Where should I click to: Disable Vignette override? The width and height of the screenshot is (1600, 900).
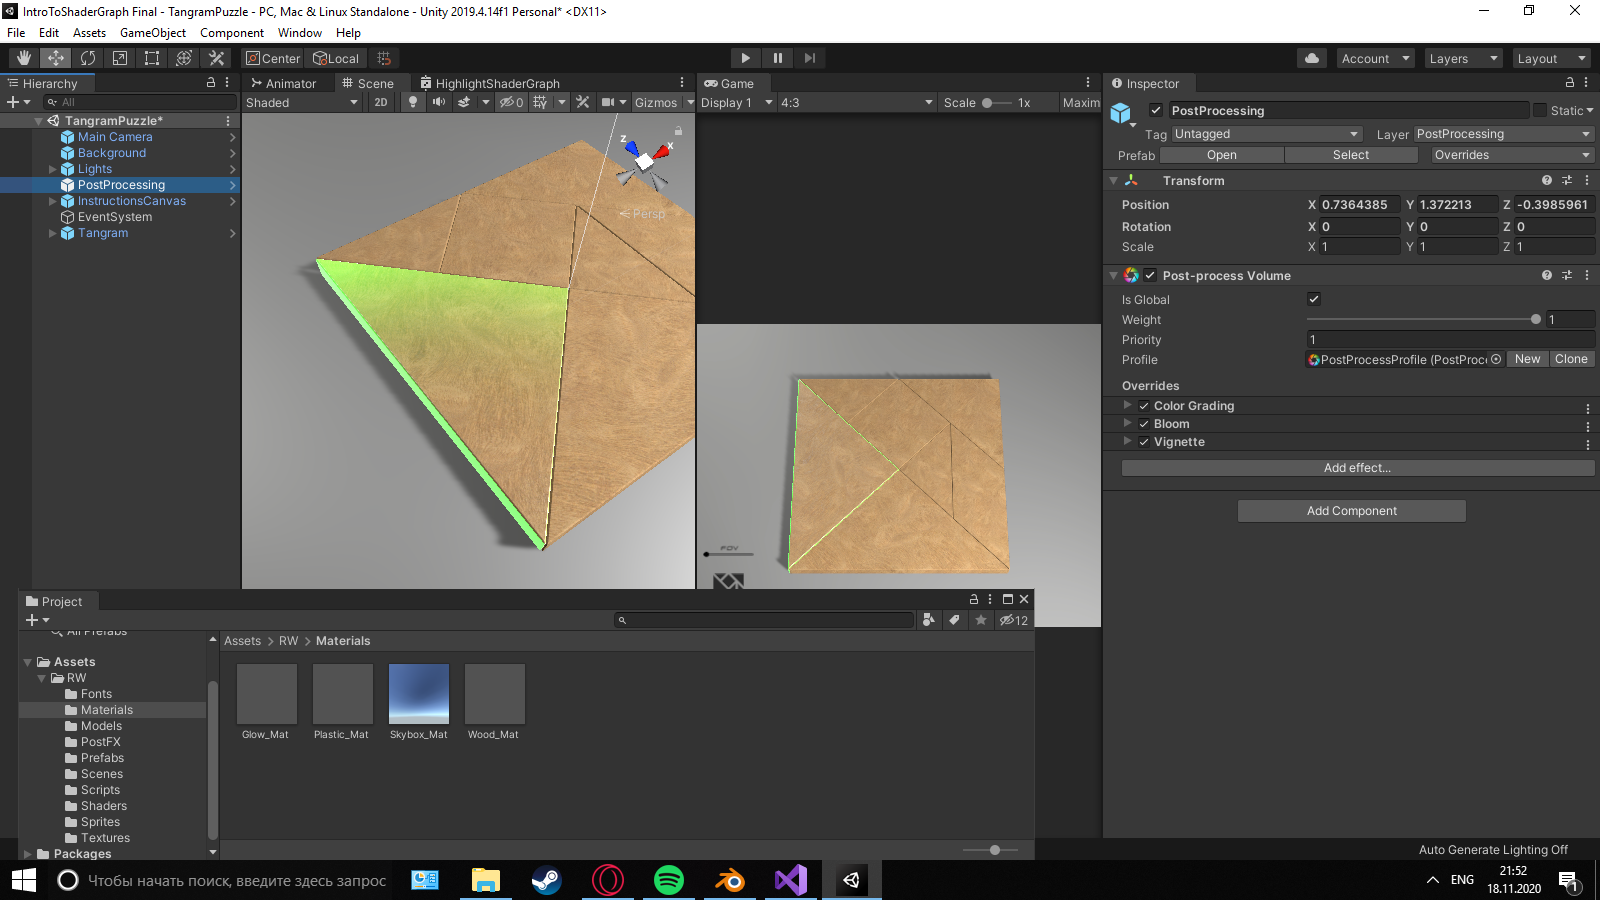pyautogui.click(x=1144, y=442)
